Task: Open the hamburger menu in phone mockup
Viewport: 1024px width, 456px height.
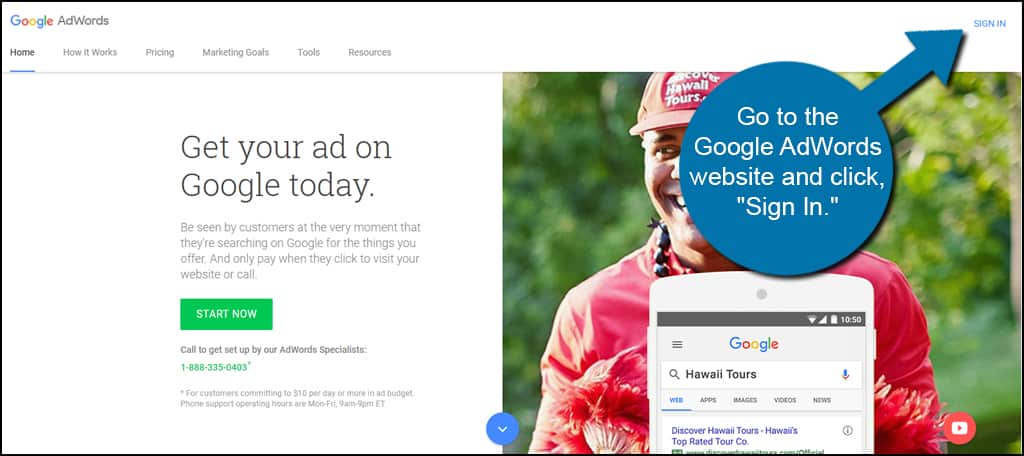Action: (x=677, y=344)
